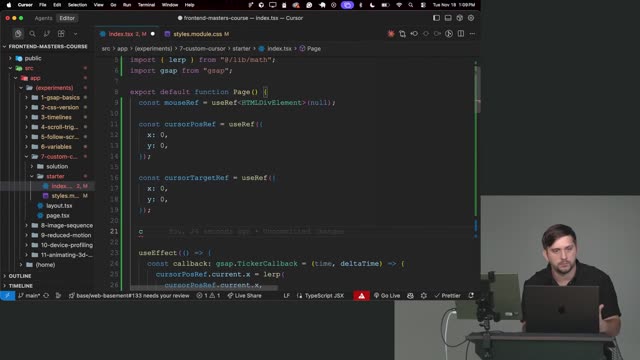Image resolution: width=640 pixels, height=360 pixels.
Task: Click the go to previous change icon
Action: click(x=414, y=34)
